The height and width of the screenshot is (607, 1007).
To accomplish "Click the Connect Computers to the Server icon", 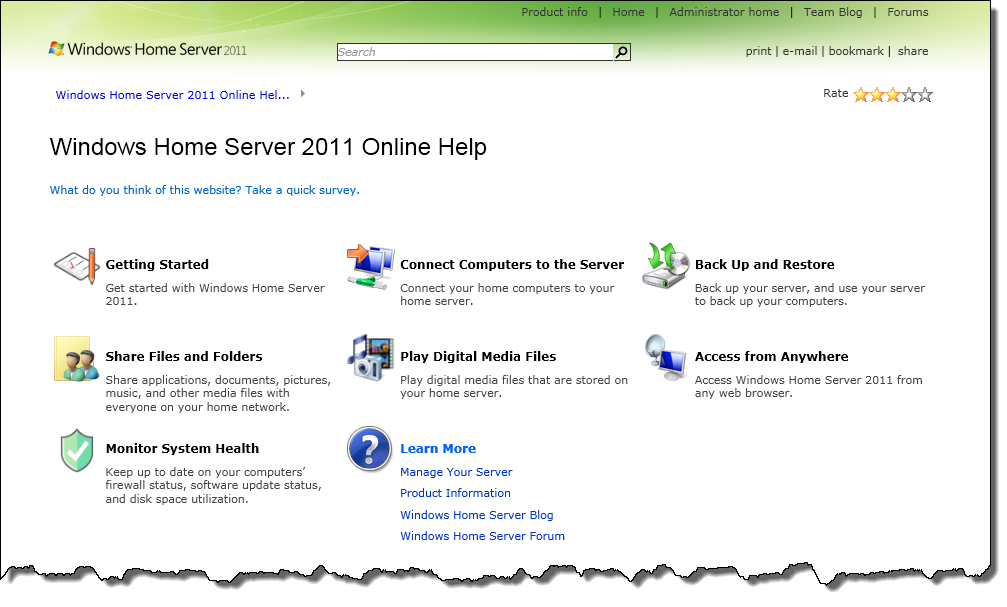I will (371, 267).
